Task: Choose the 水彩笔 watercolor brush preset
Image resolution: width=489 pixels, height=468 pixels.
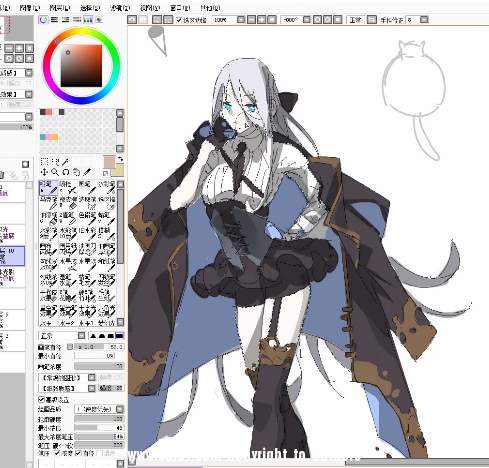Action: 107,188
